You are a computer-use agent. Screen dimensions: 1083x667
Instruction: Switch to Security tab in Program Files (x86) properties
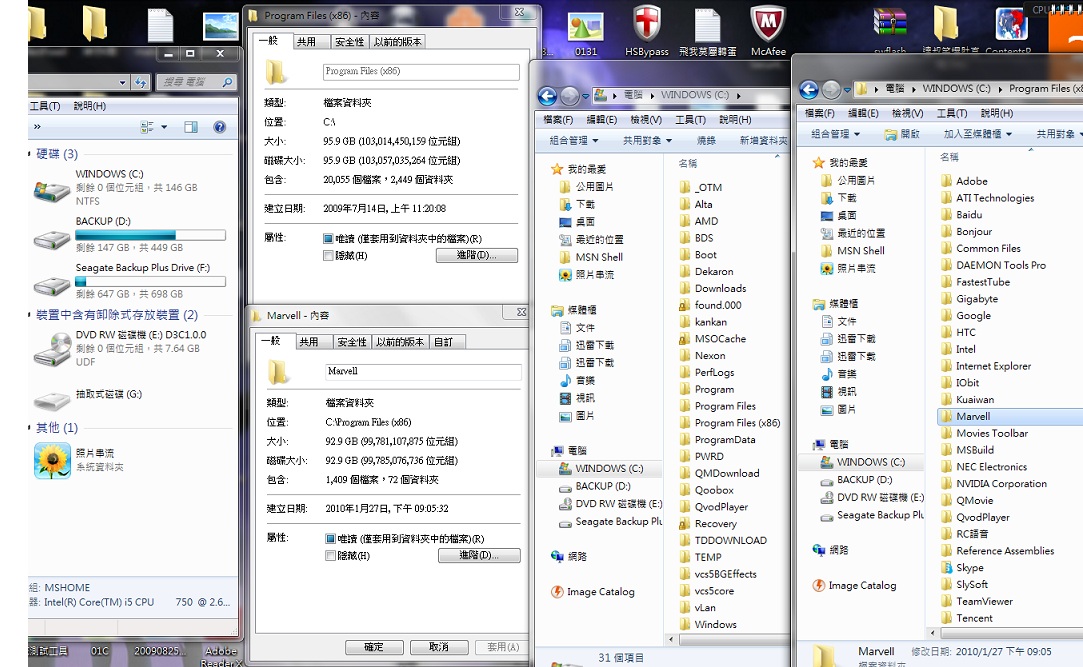(349, 41)
